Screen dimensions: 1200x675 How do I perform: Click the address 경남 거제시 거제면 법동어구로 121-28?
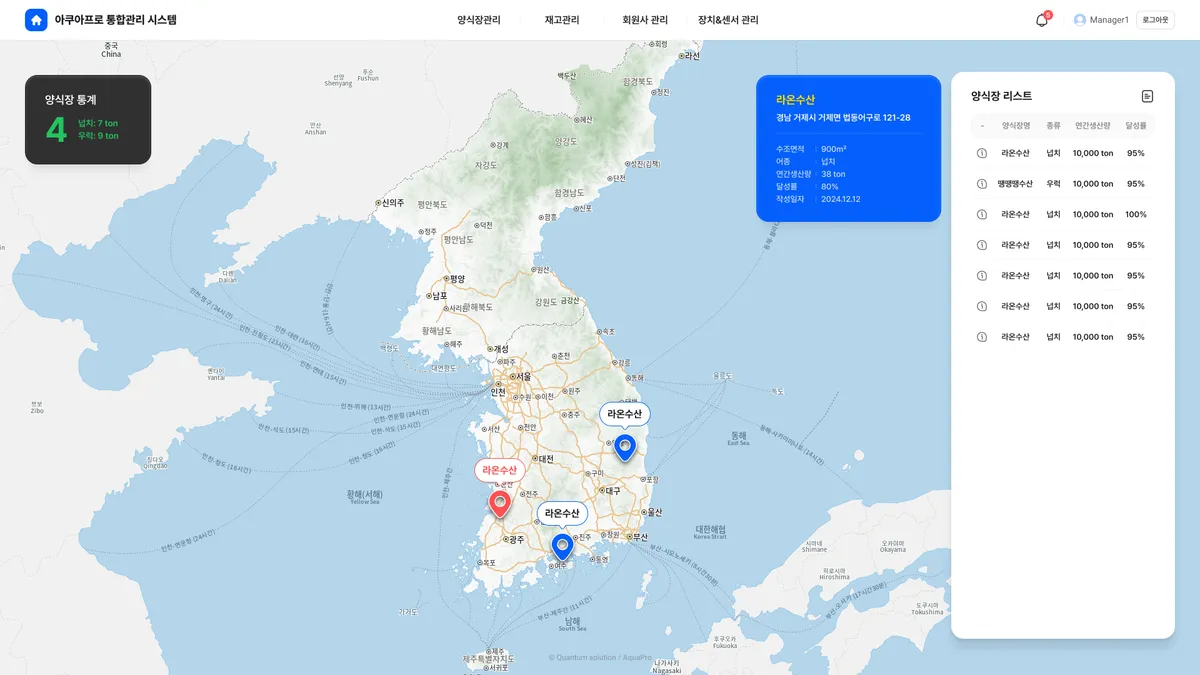click(x=843, y=118)
